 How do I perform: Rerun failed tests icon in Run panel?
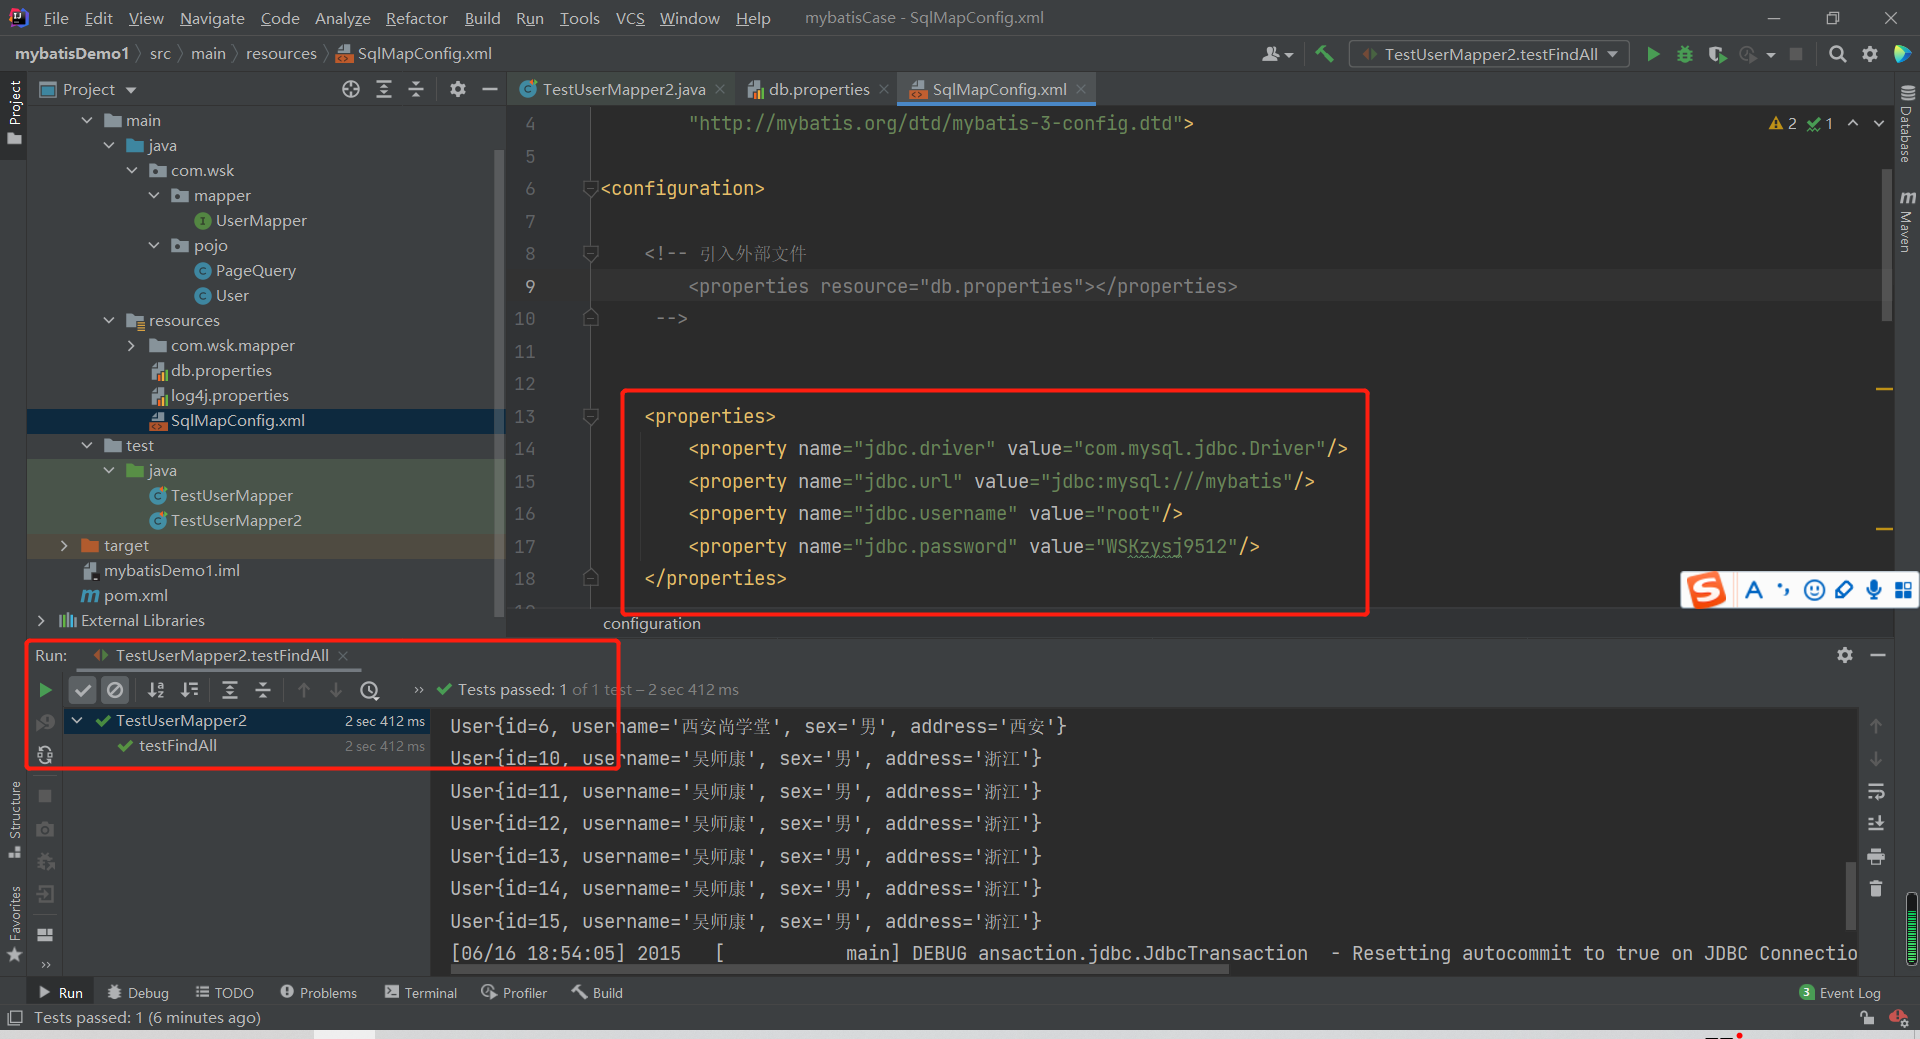point(45,722)
